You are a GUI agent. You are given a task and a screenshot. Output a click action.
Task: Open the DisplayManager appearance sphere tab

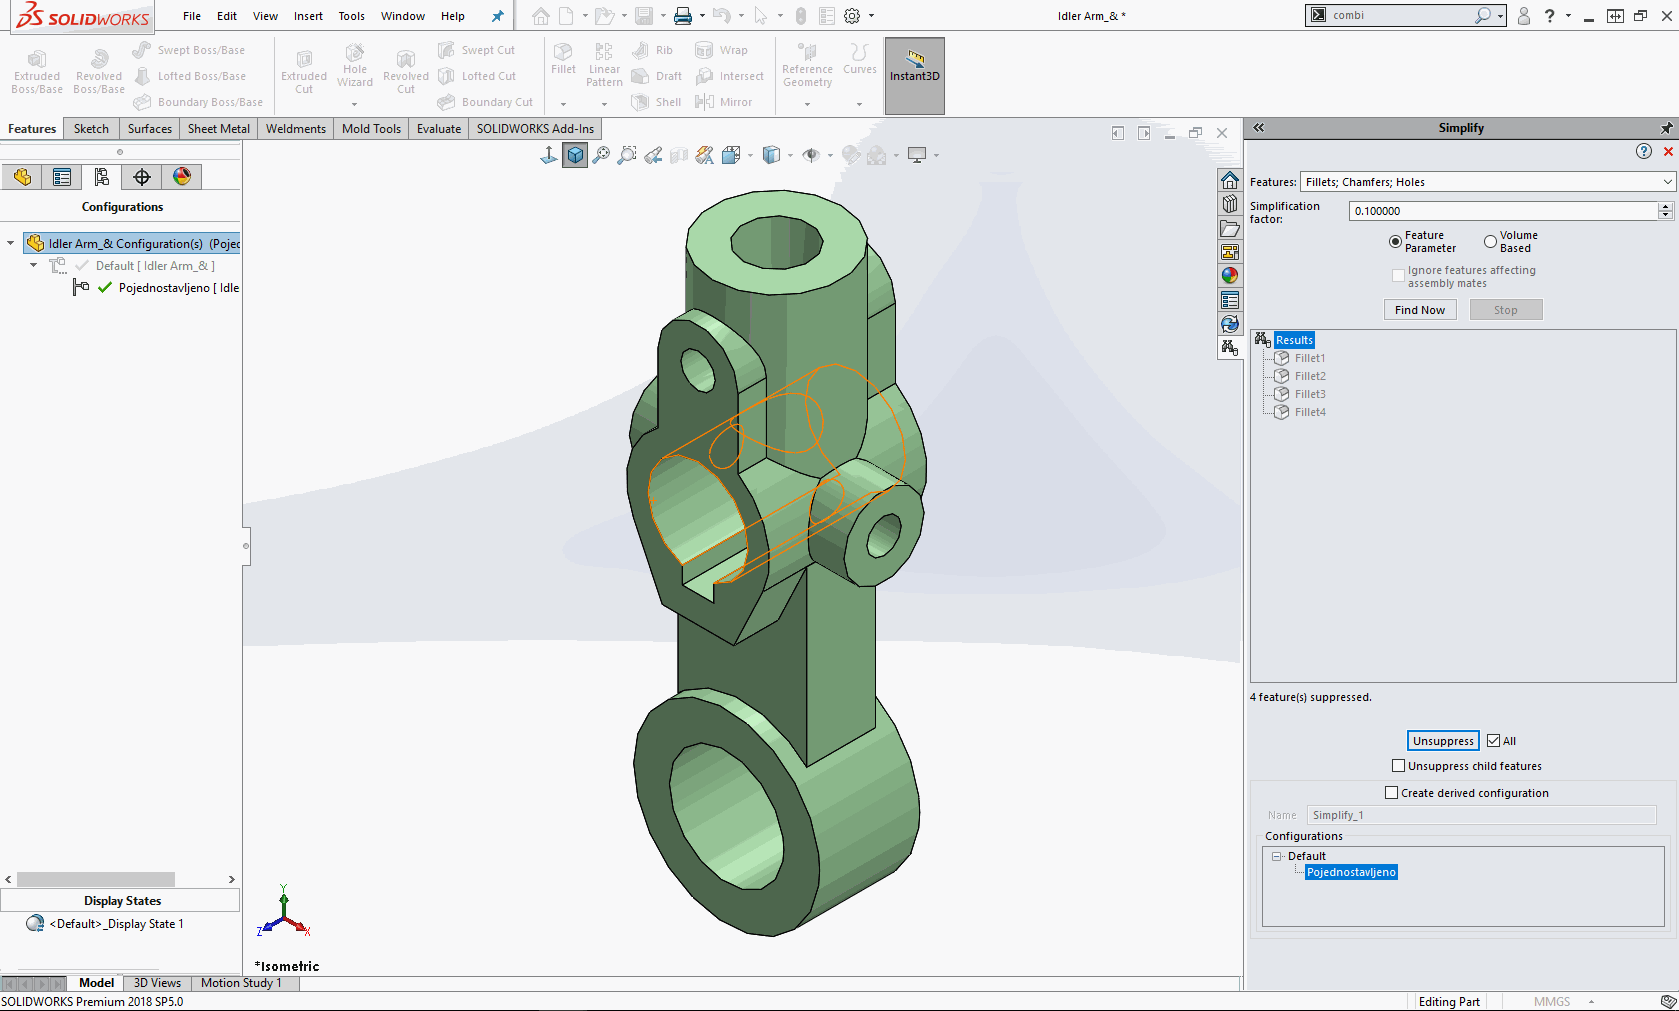pos(181,177)
